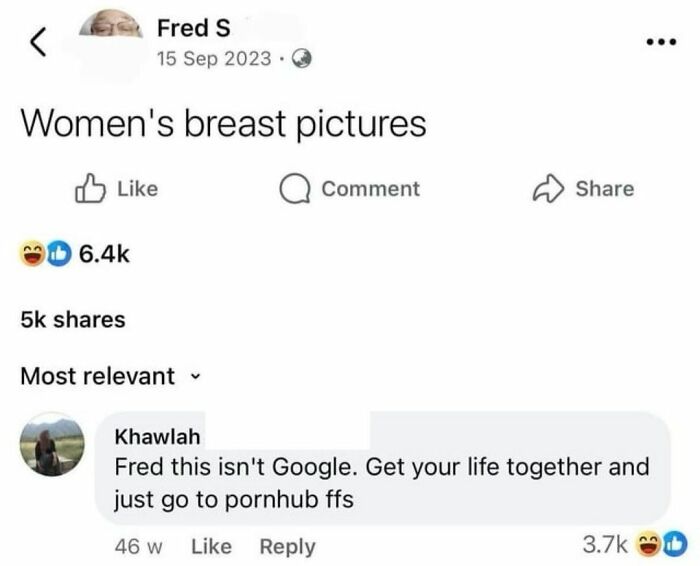Click the thumbs-up Like icon on post

pos(92,189)
